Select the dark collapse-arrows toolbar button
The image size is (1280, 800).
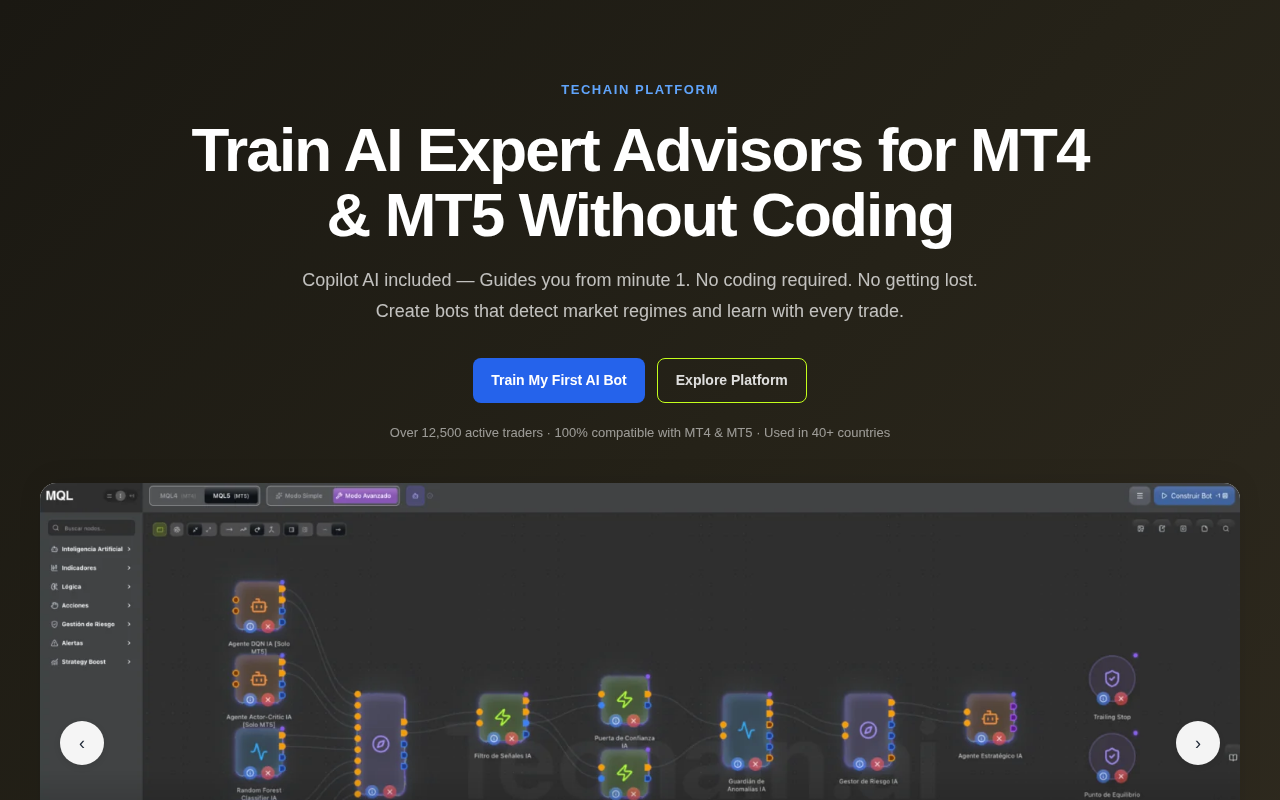(195, 530)
